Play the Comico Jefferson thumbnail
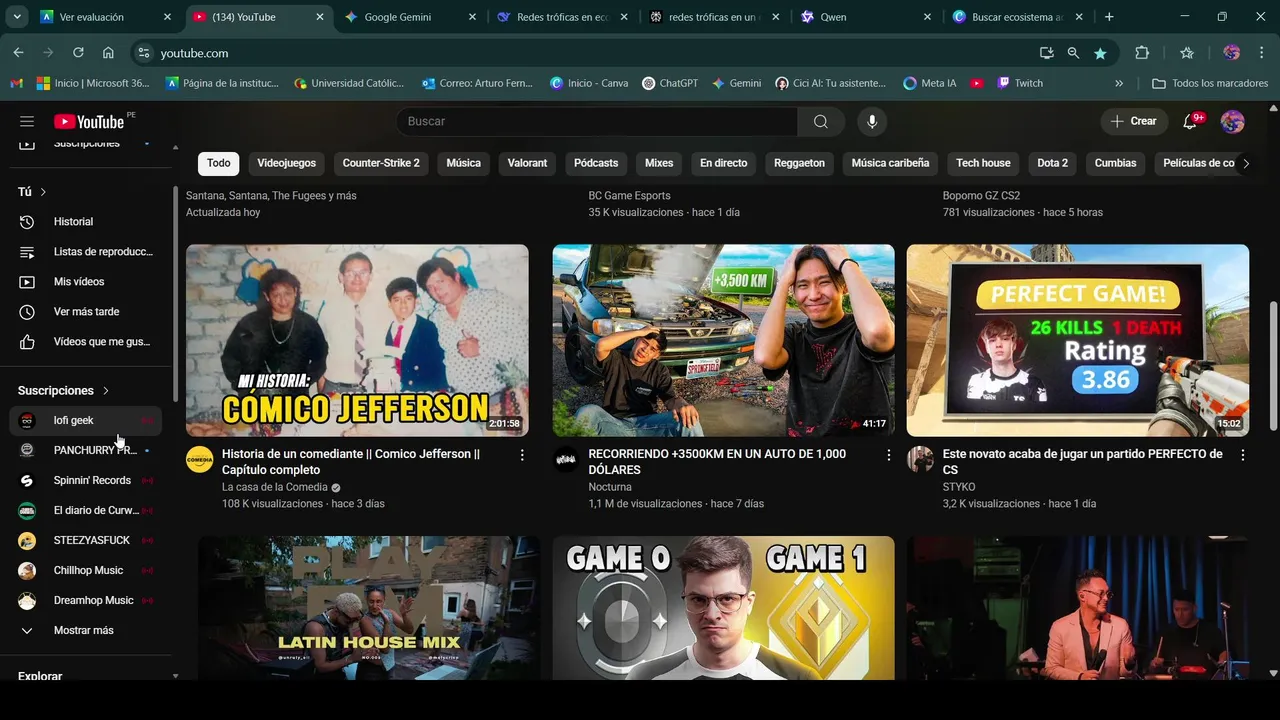This screenshot has width=1280, height=720. tap(357, 340)
